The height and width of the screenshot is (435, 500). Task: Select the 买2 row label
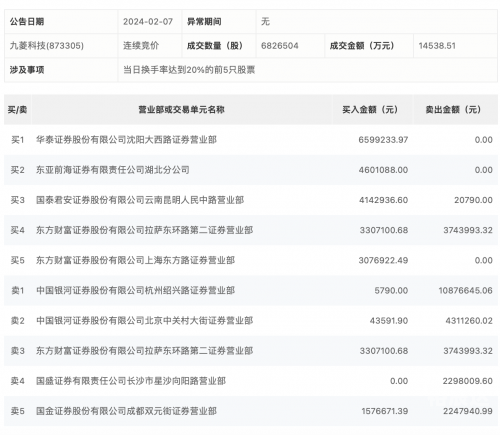coord(18,170)
